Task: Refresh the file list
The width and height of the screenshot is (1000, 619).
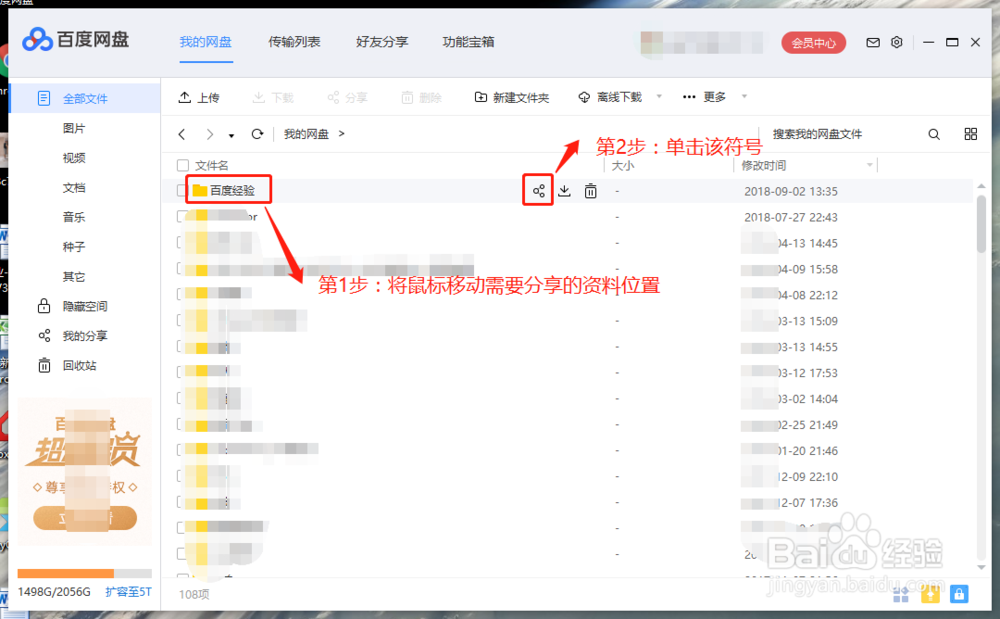Action: [257, 134]
